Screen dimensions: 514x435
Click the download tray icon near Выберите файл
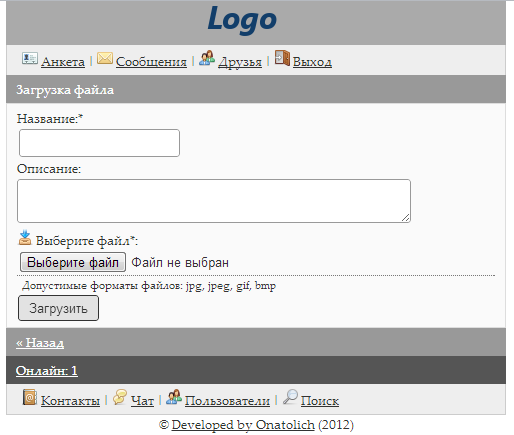(x=25, y=238)
